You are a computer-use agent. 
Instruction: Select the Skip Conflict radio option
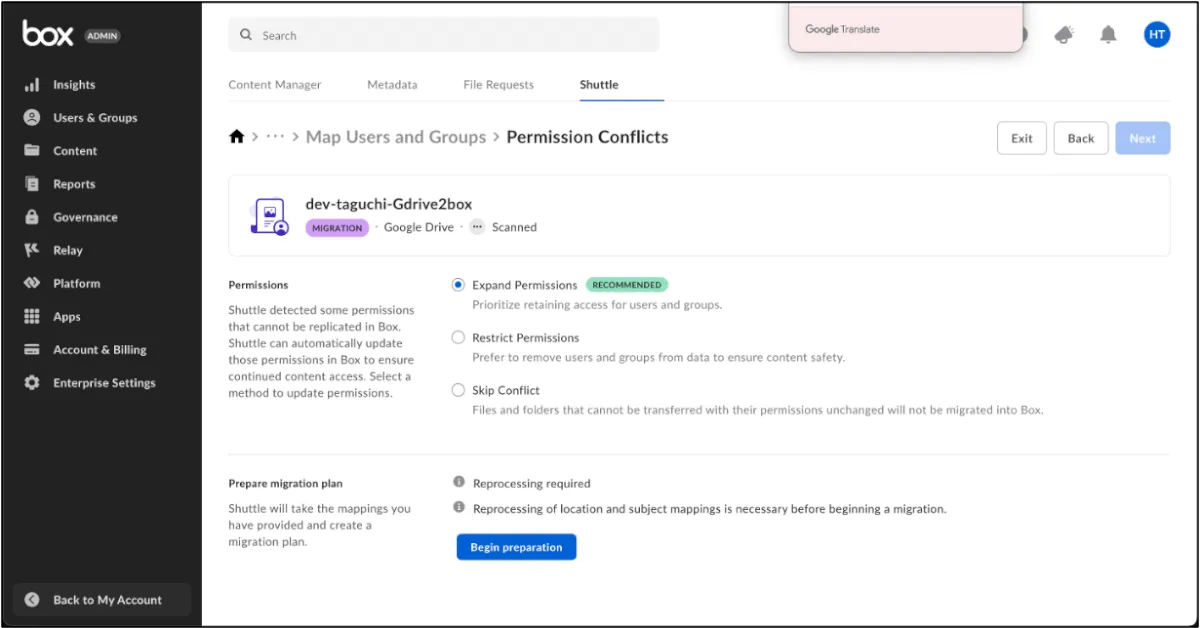click(x=458, y=390)
